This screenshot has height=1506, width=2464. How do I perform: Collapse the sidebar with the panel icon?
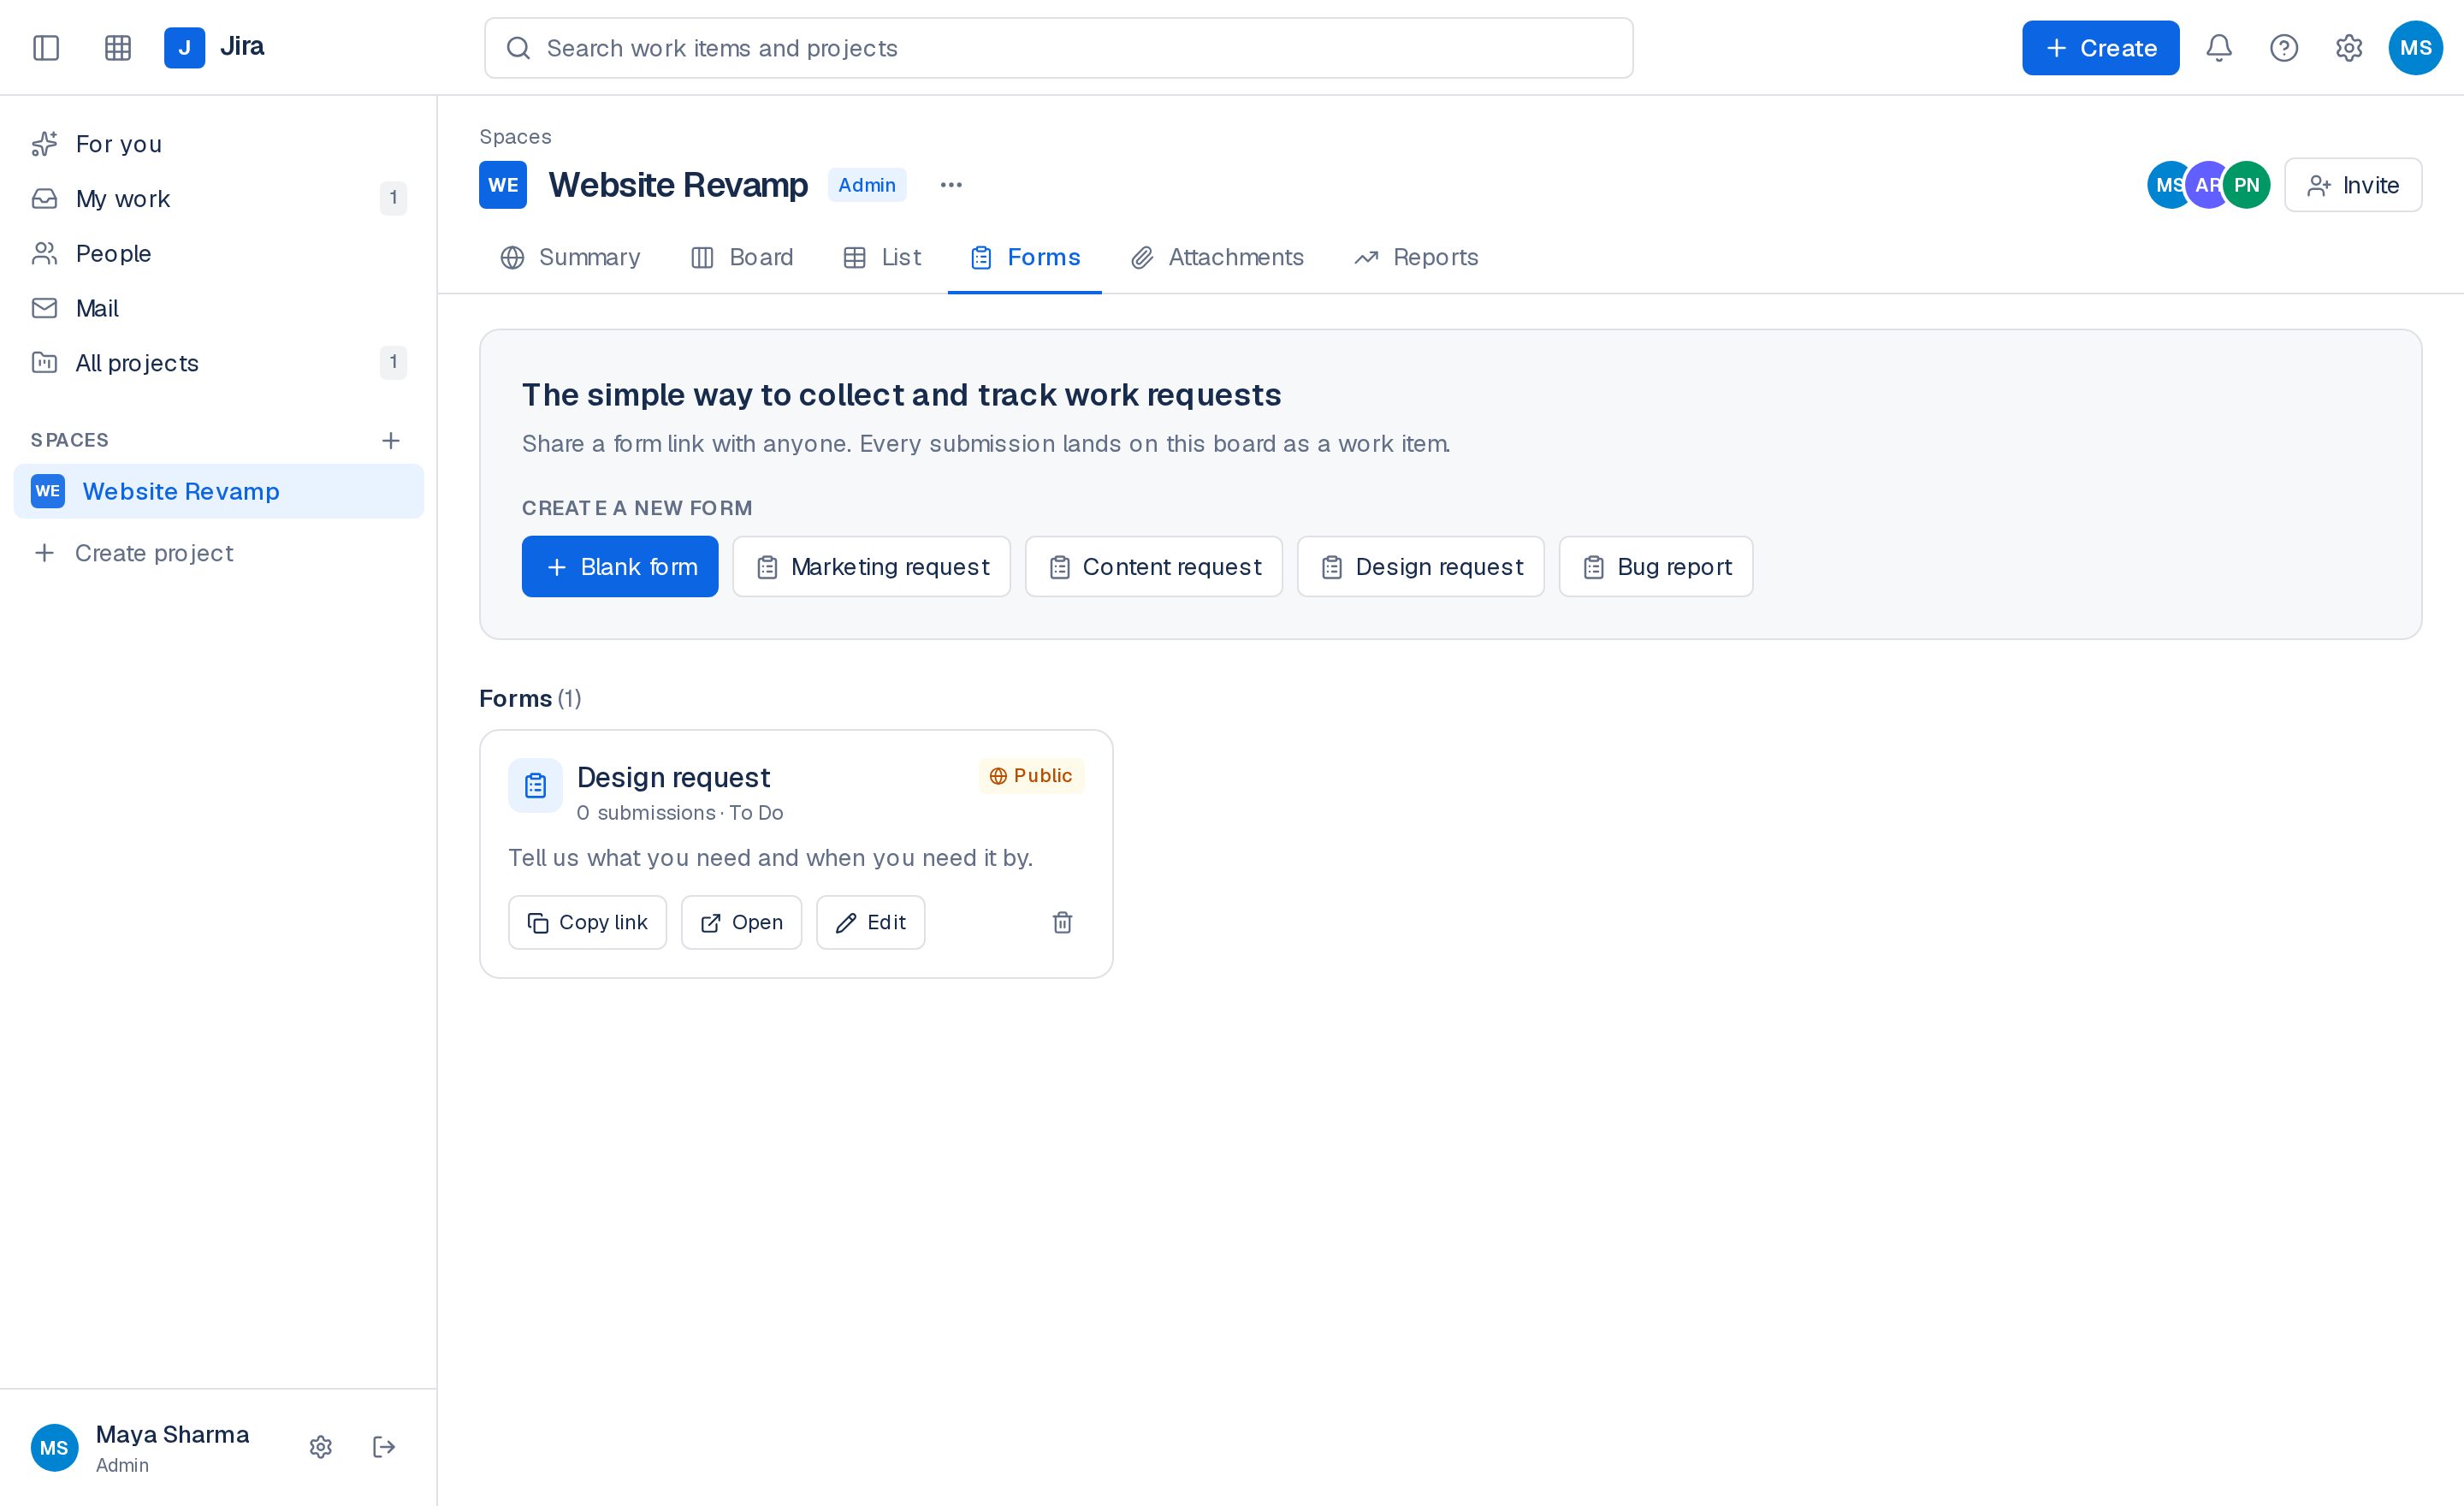click(46, 48)
